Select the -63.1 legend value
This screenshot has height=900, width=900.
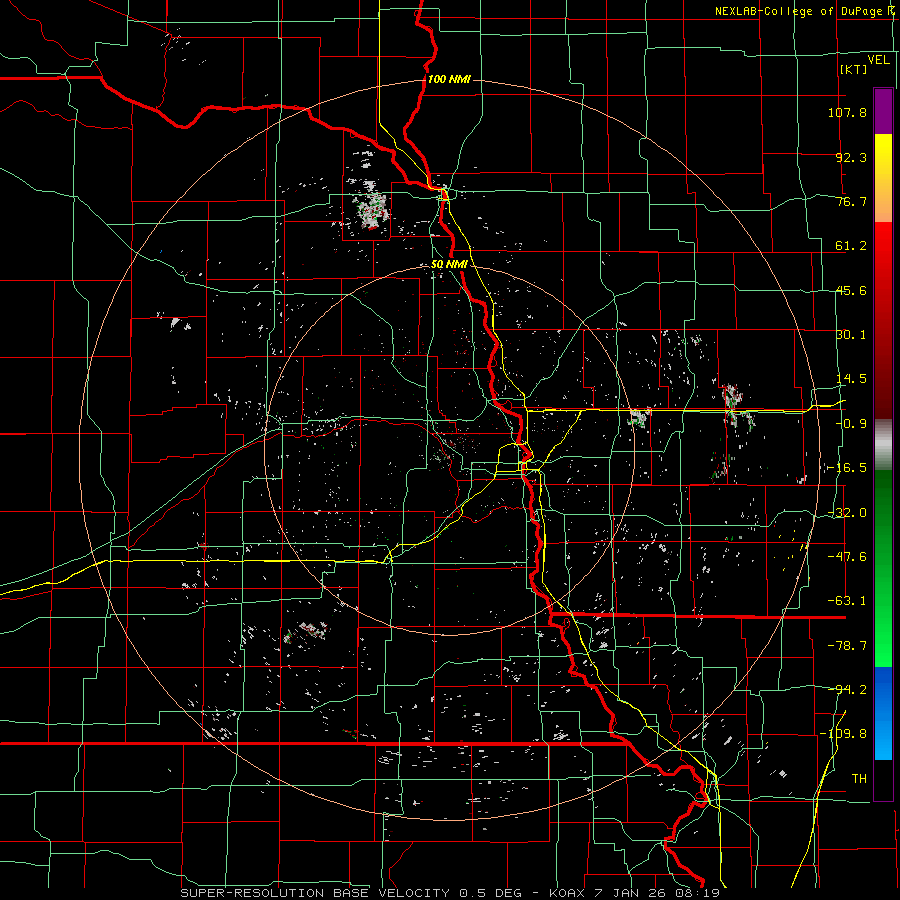coord(847,601)
